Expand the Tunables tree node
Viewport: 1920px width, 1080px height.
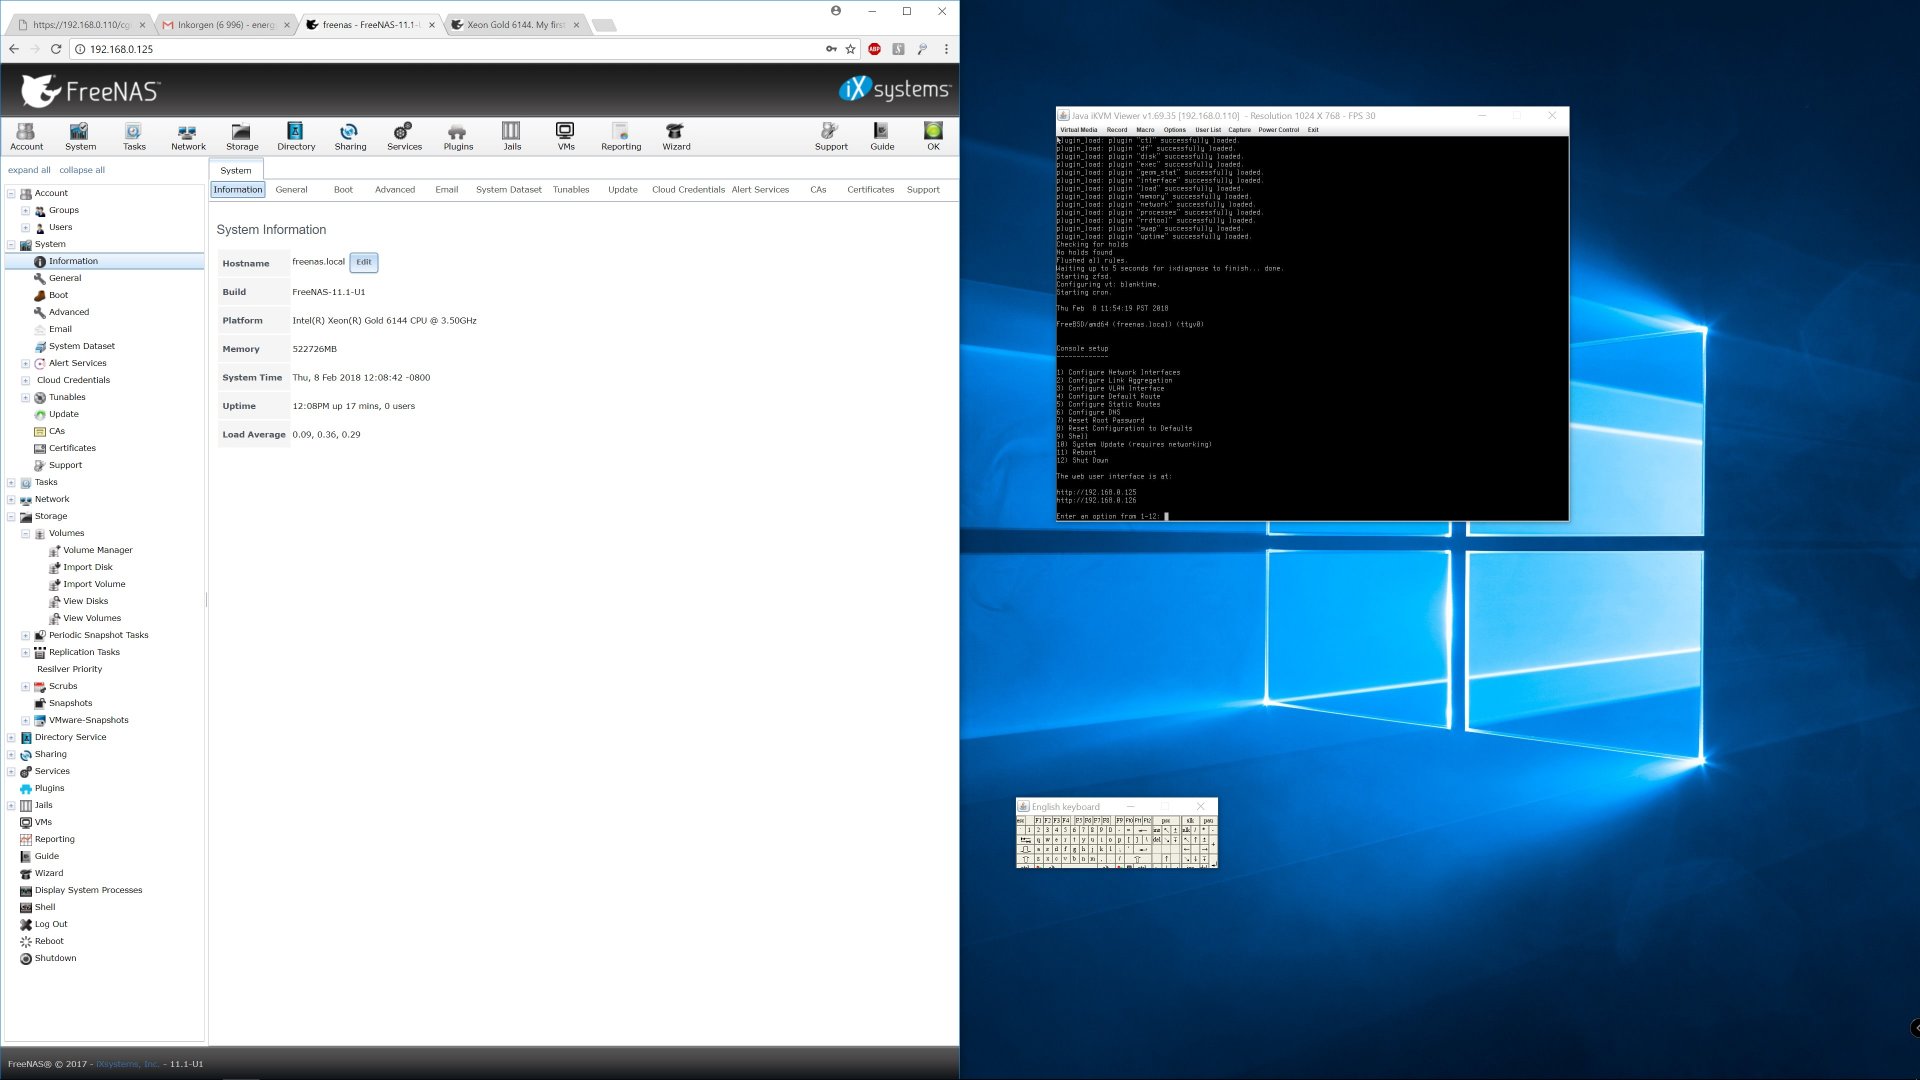pos(25,398)
